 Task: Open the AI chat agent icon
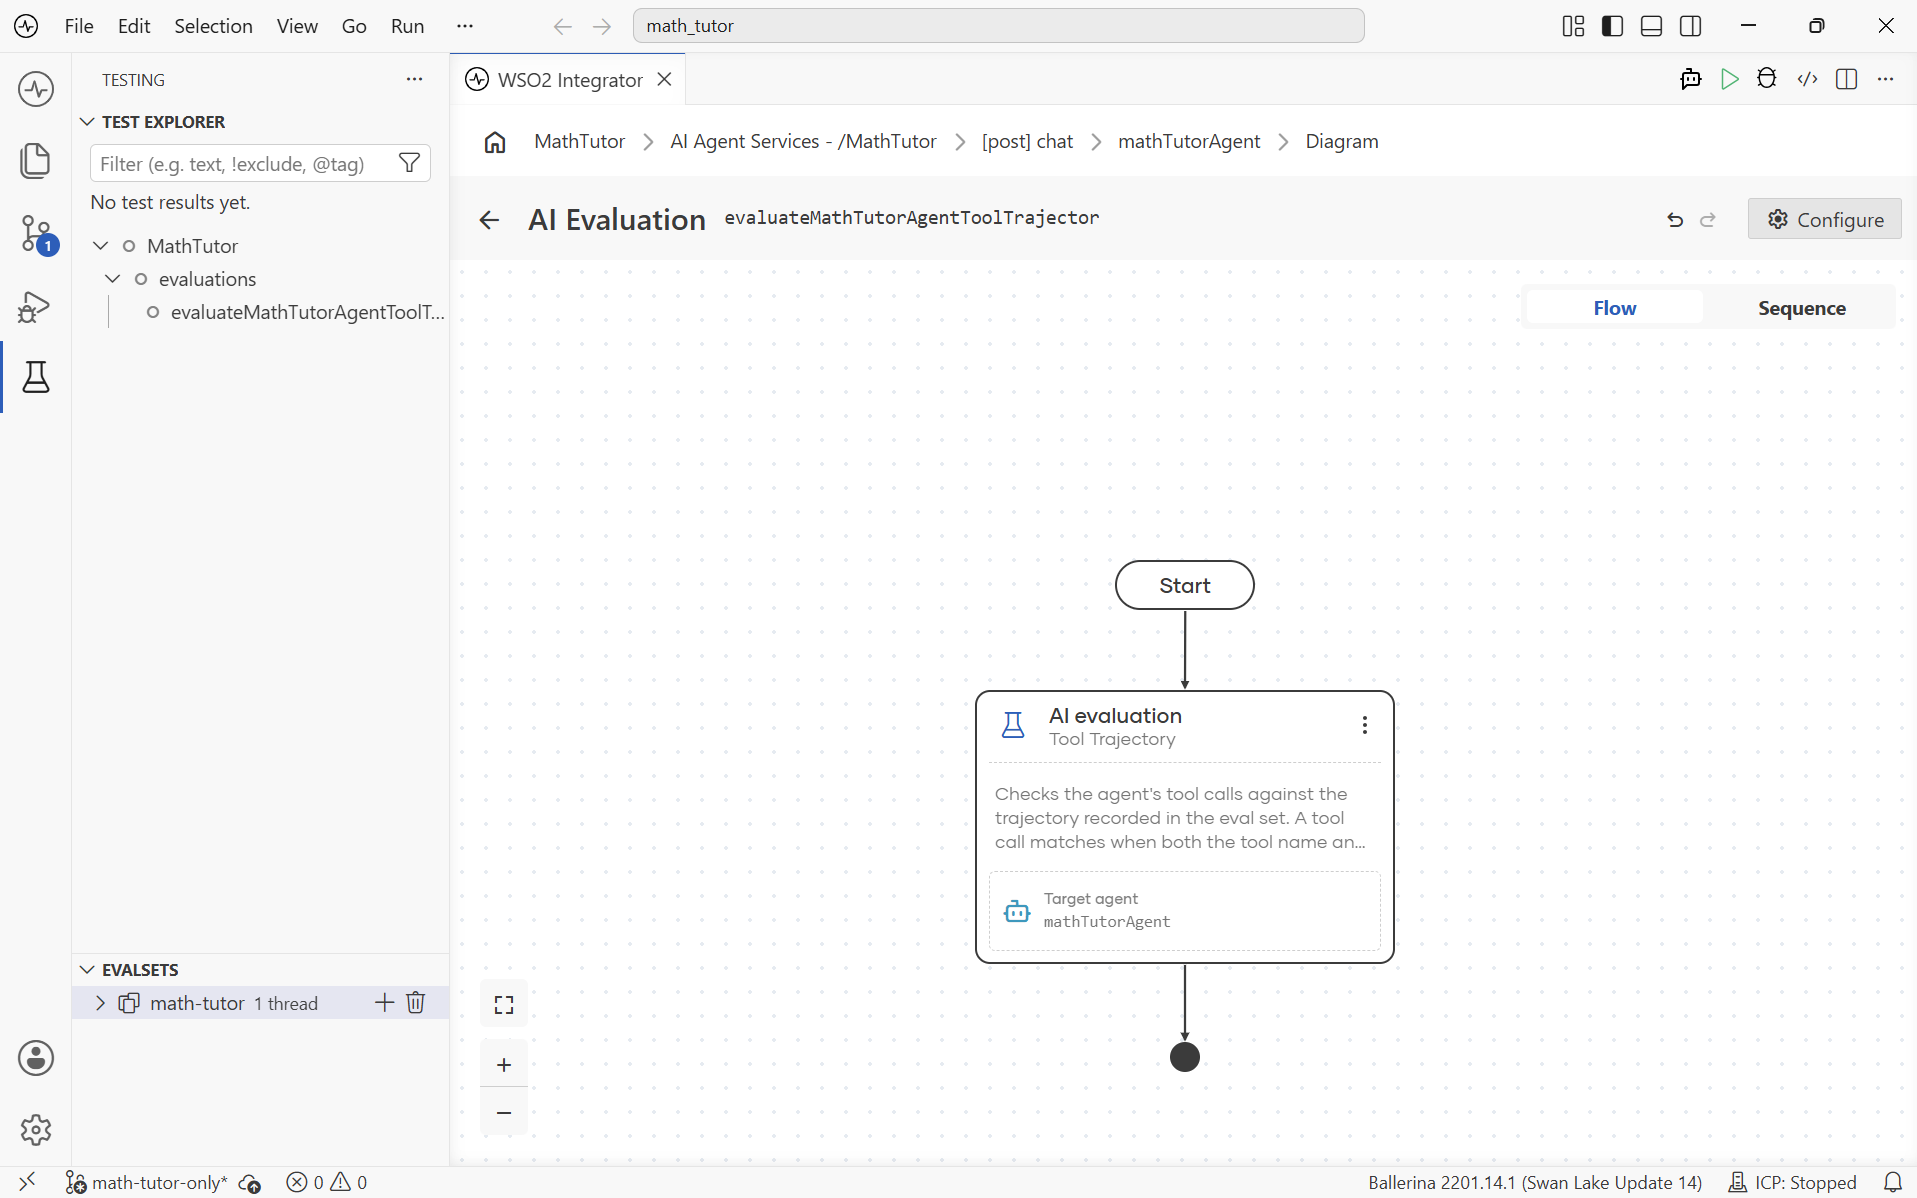tap(1691, 79)
